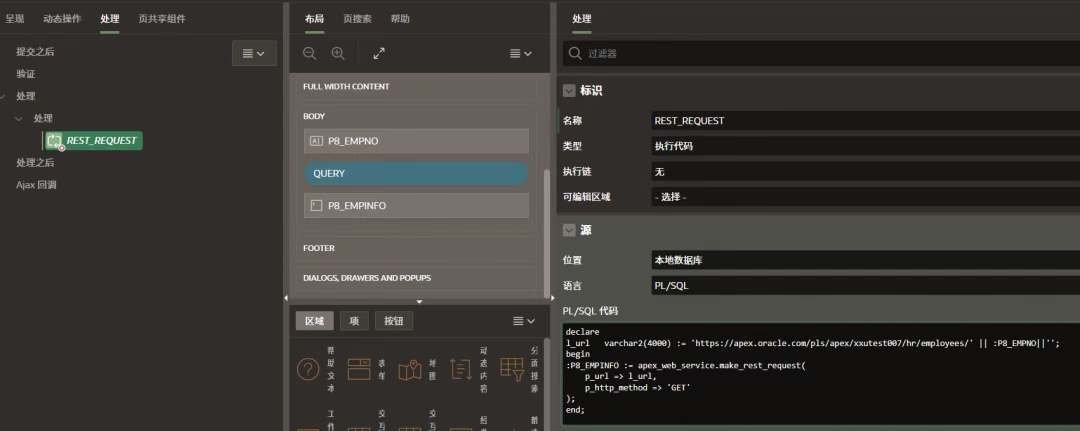This screenshot has height=431, width=1080.
Task: Click the FOOTER slot label
Action: coord(319,248)
